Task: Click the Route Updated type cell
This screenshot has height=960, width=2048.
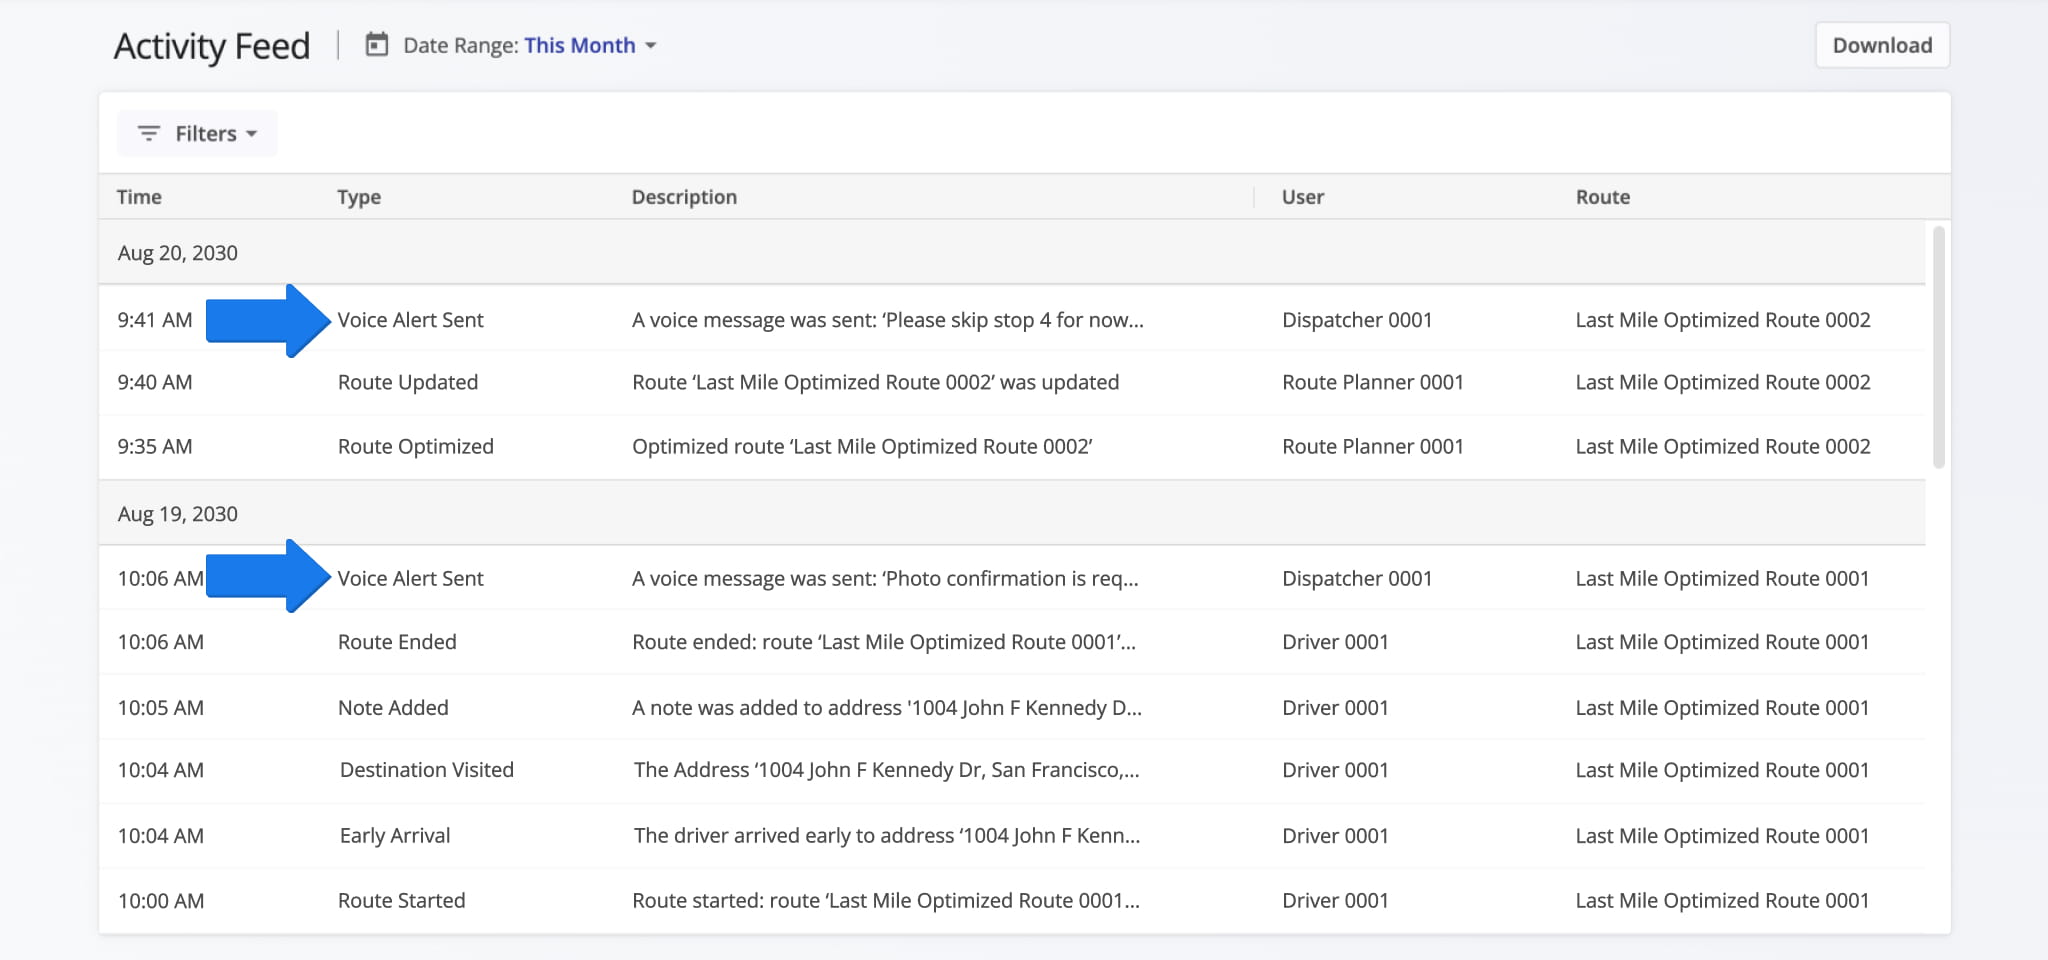Action: [408, 382]
